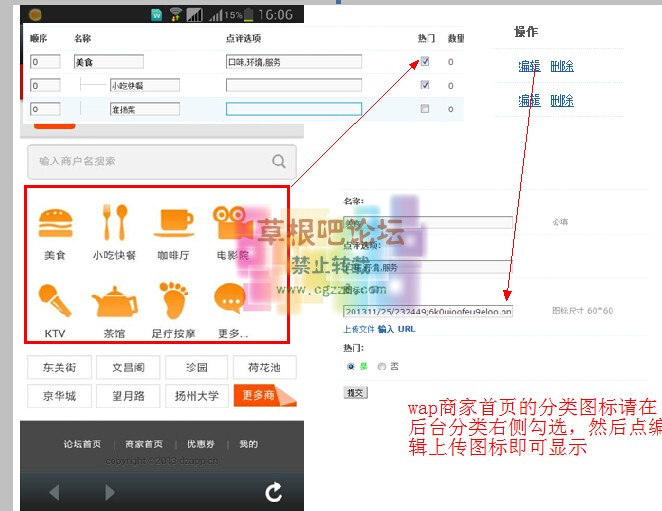This screenshot has width=662, height=511.
Task: Click the order field in 美食 row
Action: [45, 62]
